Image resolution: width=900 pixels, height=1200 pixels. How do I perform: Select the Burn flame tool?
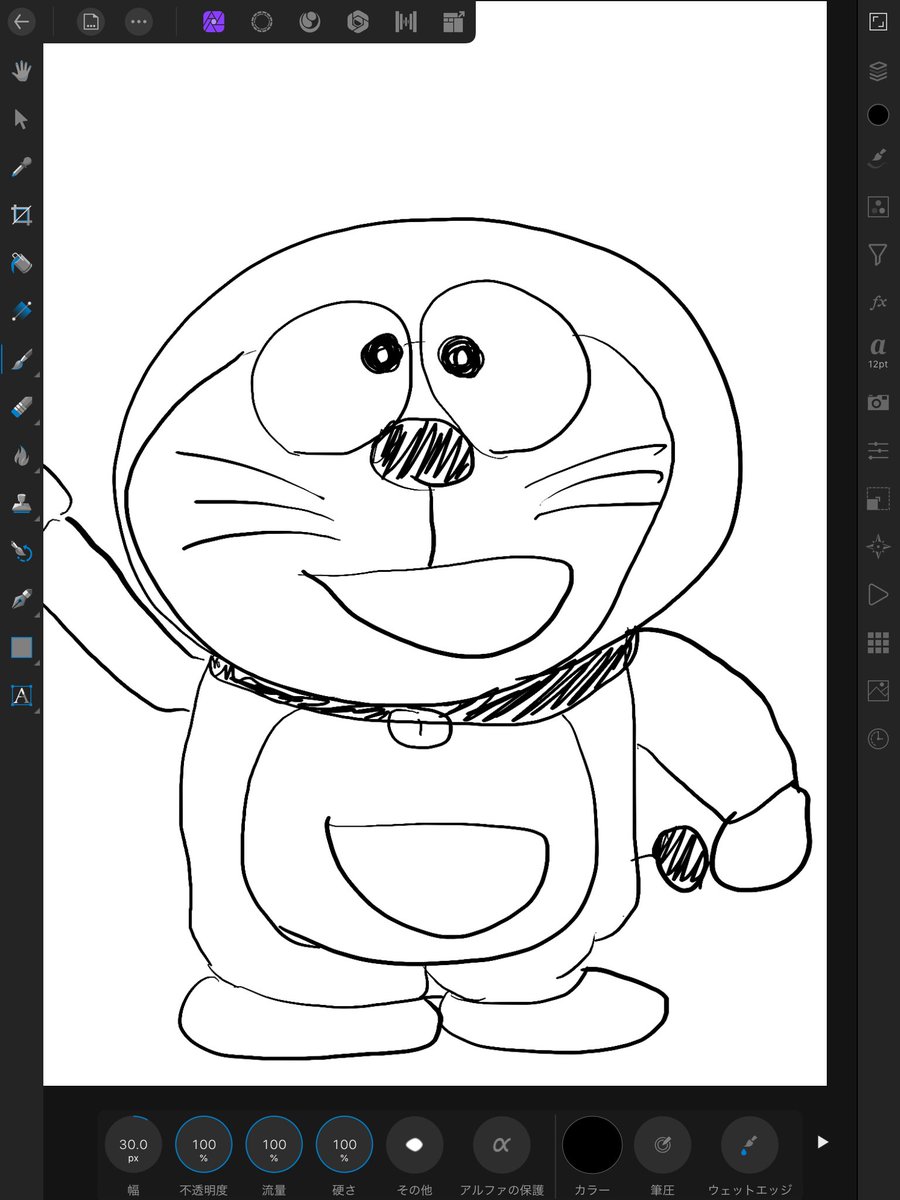[x=21, y=455]
